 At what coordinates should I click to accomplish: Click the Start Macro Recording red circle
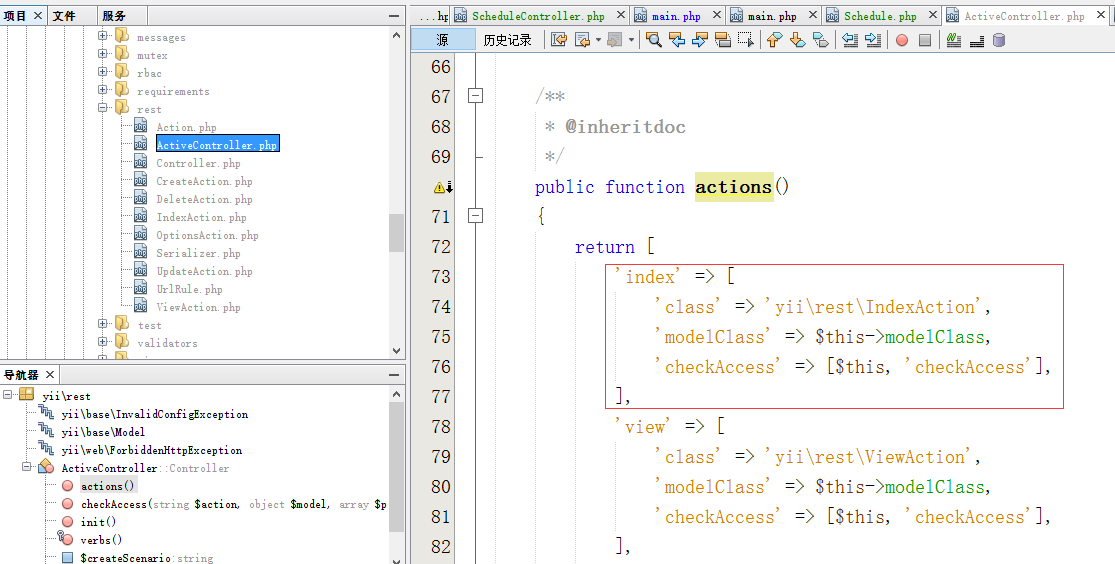click(x=901, y=40)
